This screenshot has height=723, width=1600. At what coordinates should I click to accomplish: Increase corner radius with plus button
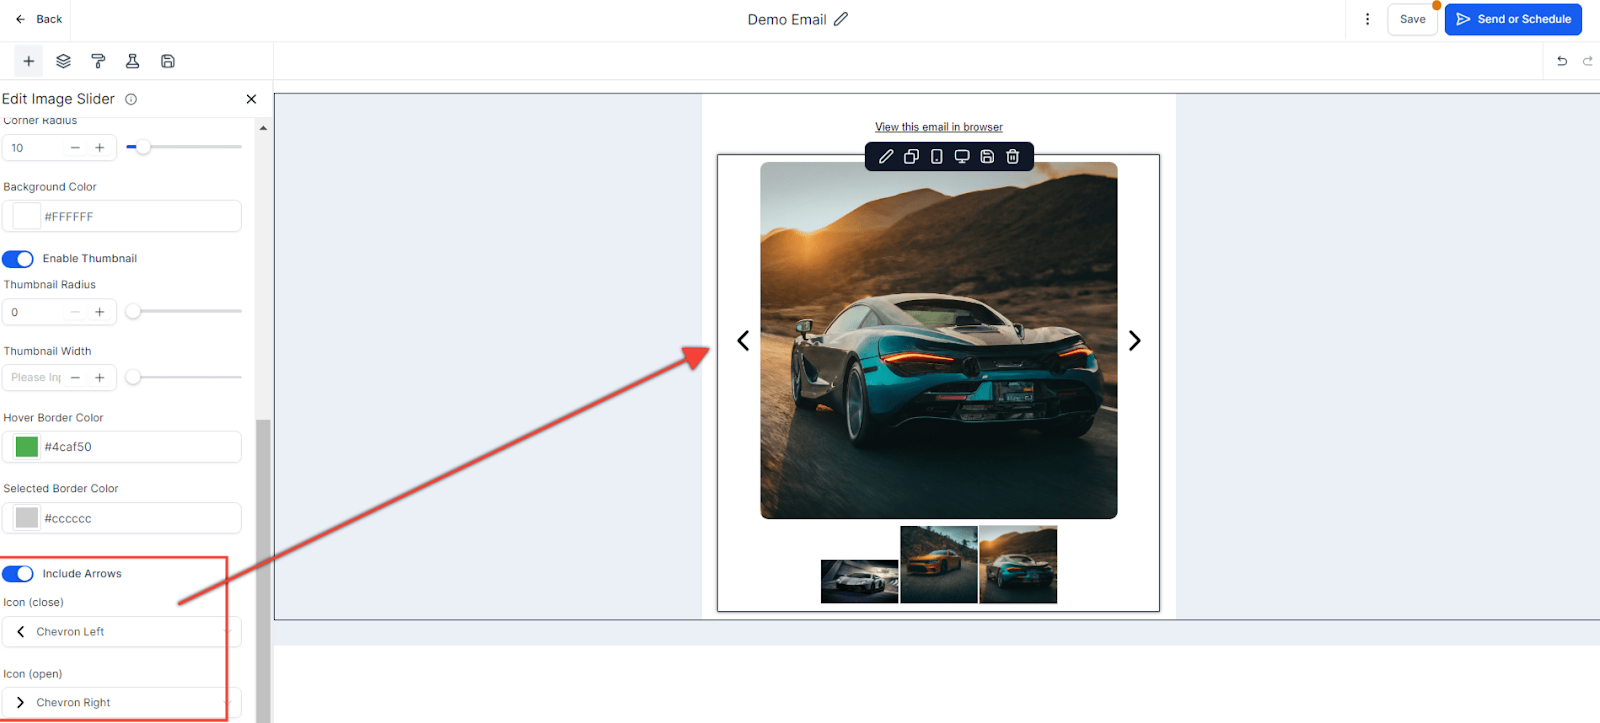pyautogui.click(x=100, y=148)
